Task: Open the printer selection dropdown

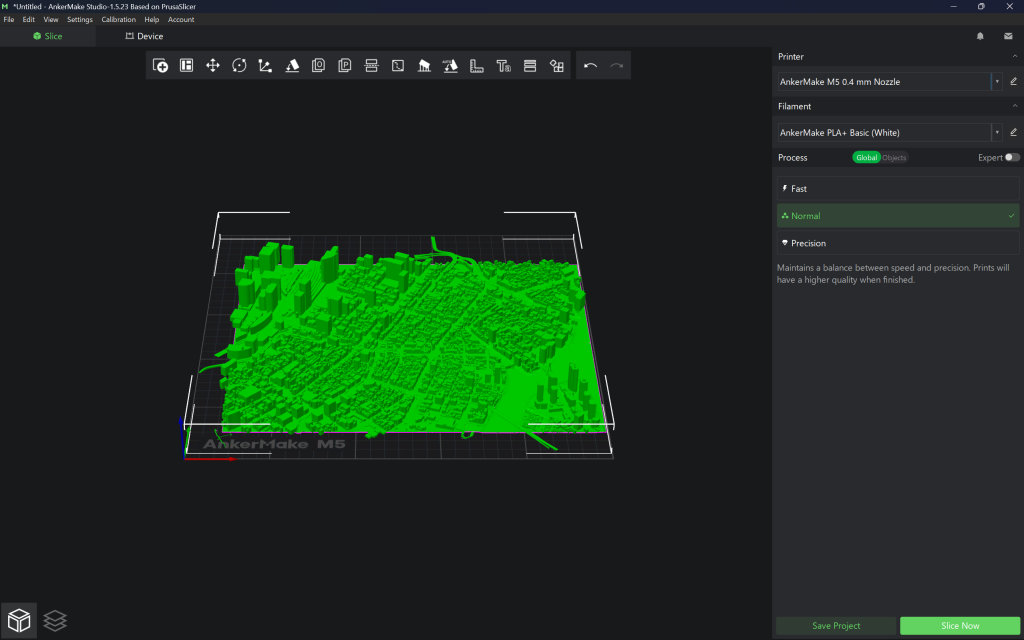Action: point(997,82)
